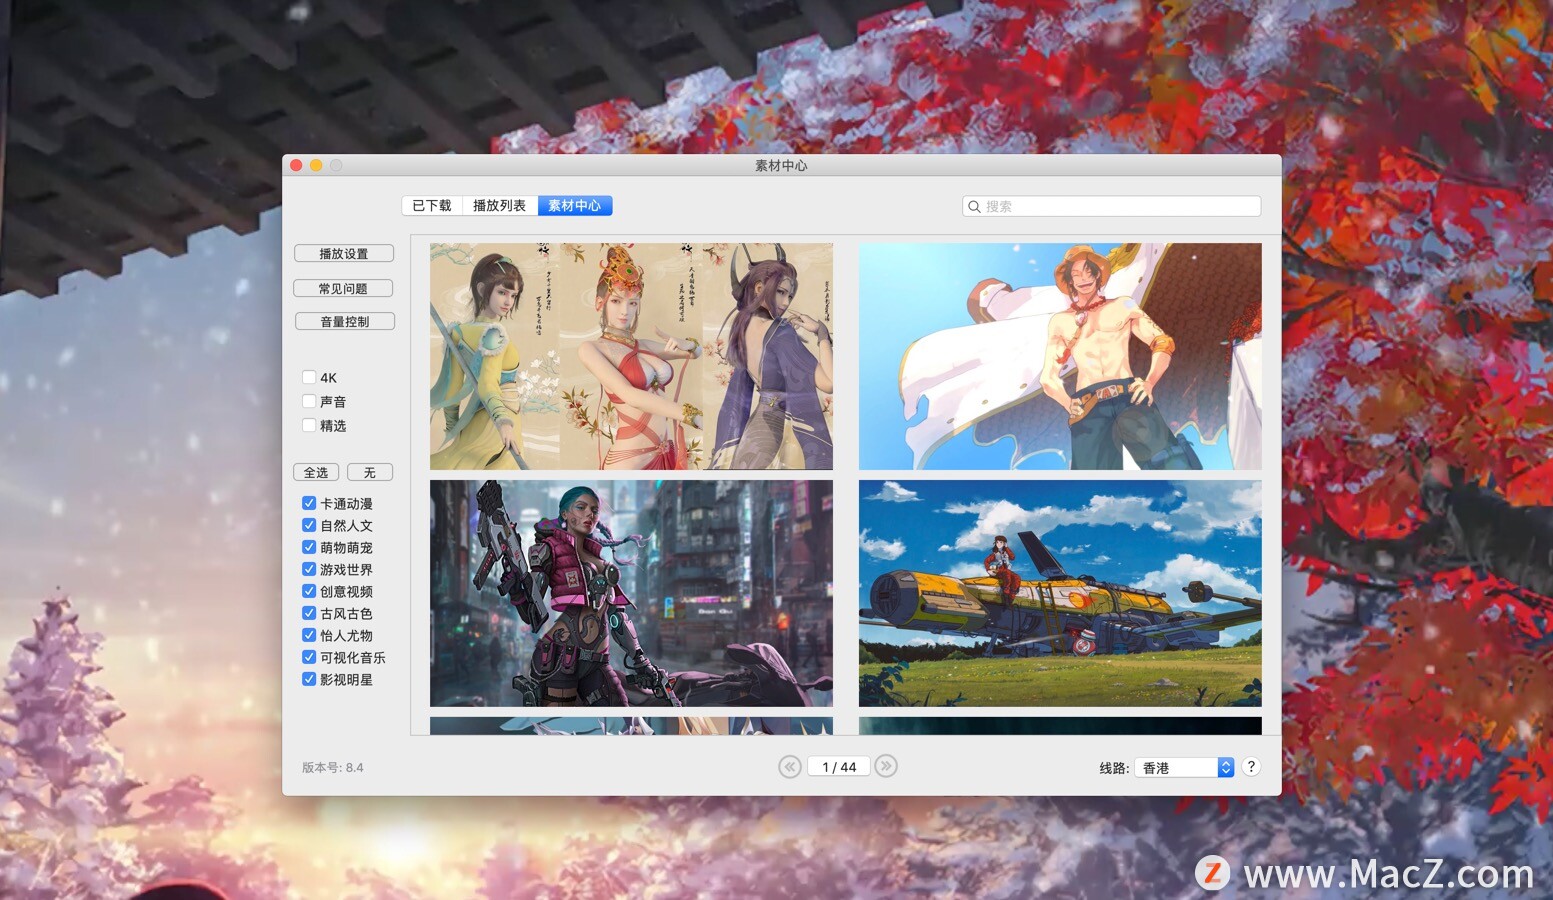Go to the previous page of wallpapers

789,767
